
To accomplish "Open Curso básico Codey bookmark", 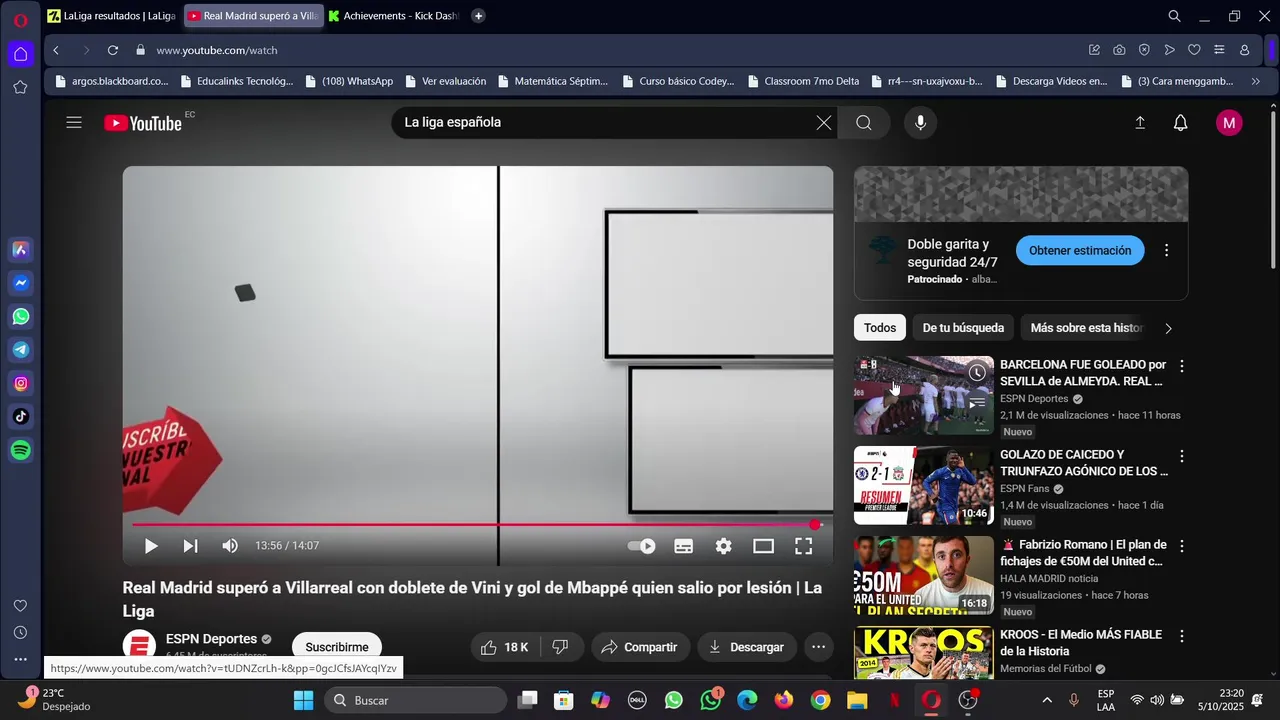I will click(x=678, y=81).
